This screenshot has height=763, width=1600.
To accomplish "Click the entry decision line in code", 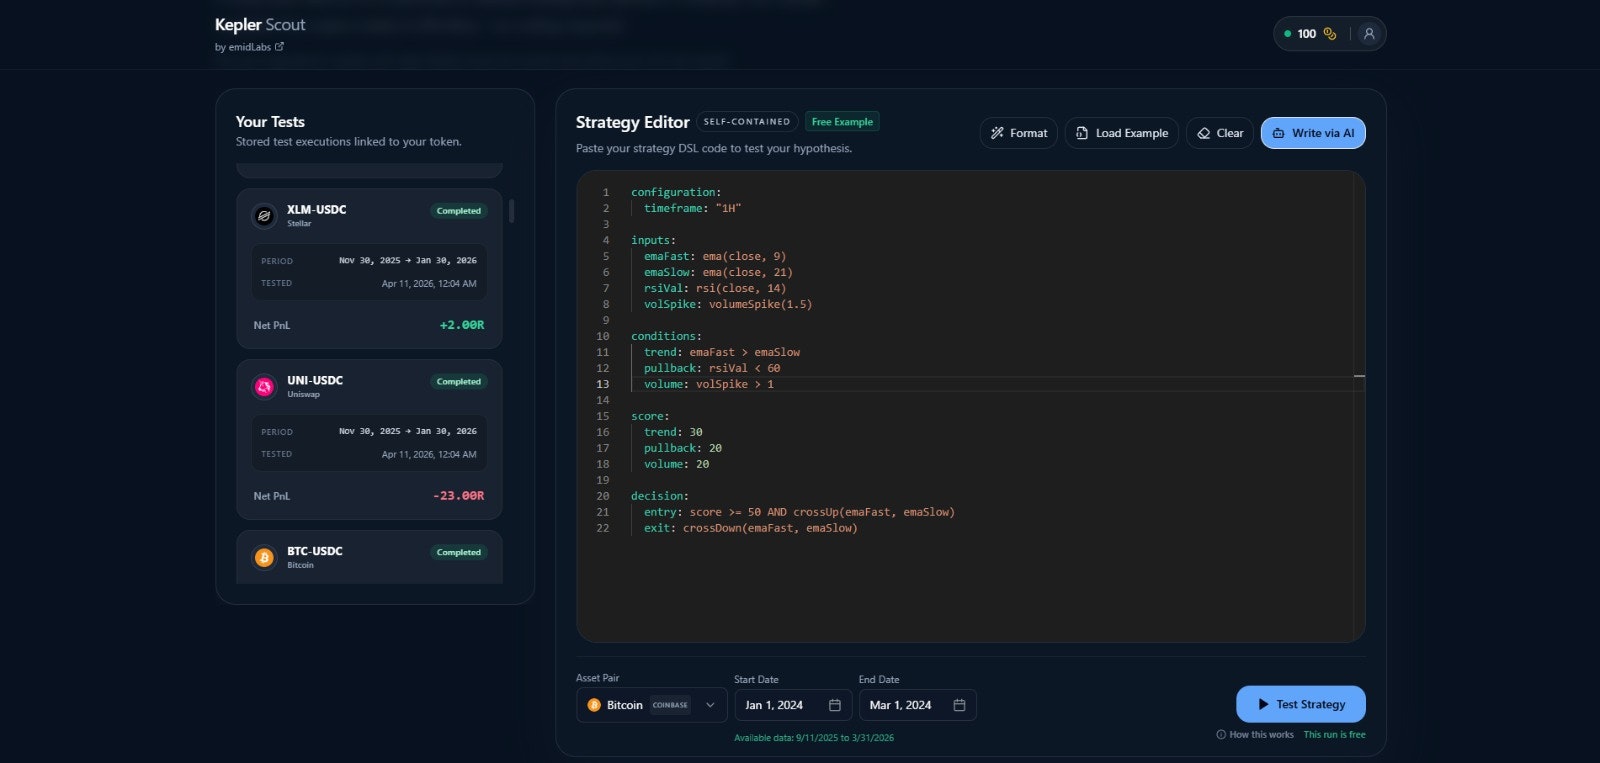I will [x=799, y=512].
